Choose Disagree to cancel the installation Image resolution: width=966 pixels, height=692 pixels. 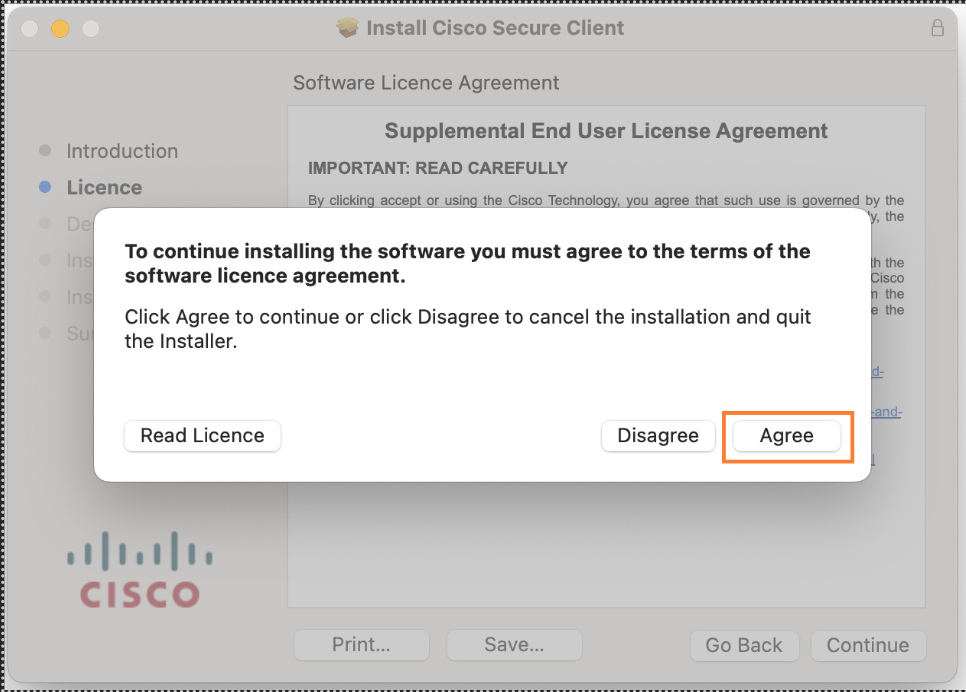point(658,436)
